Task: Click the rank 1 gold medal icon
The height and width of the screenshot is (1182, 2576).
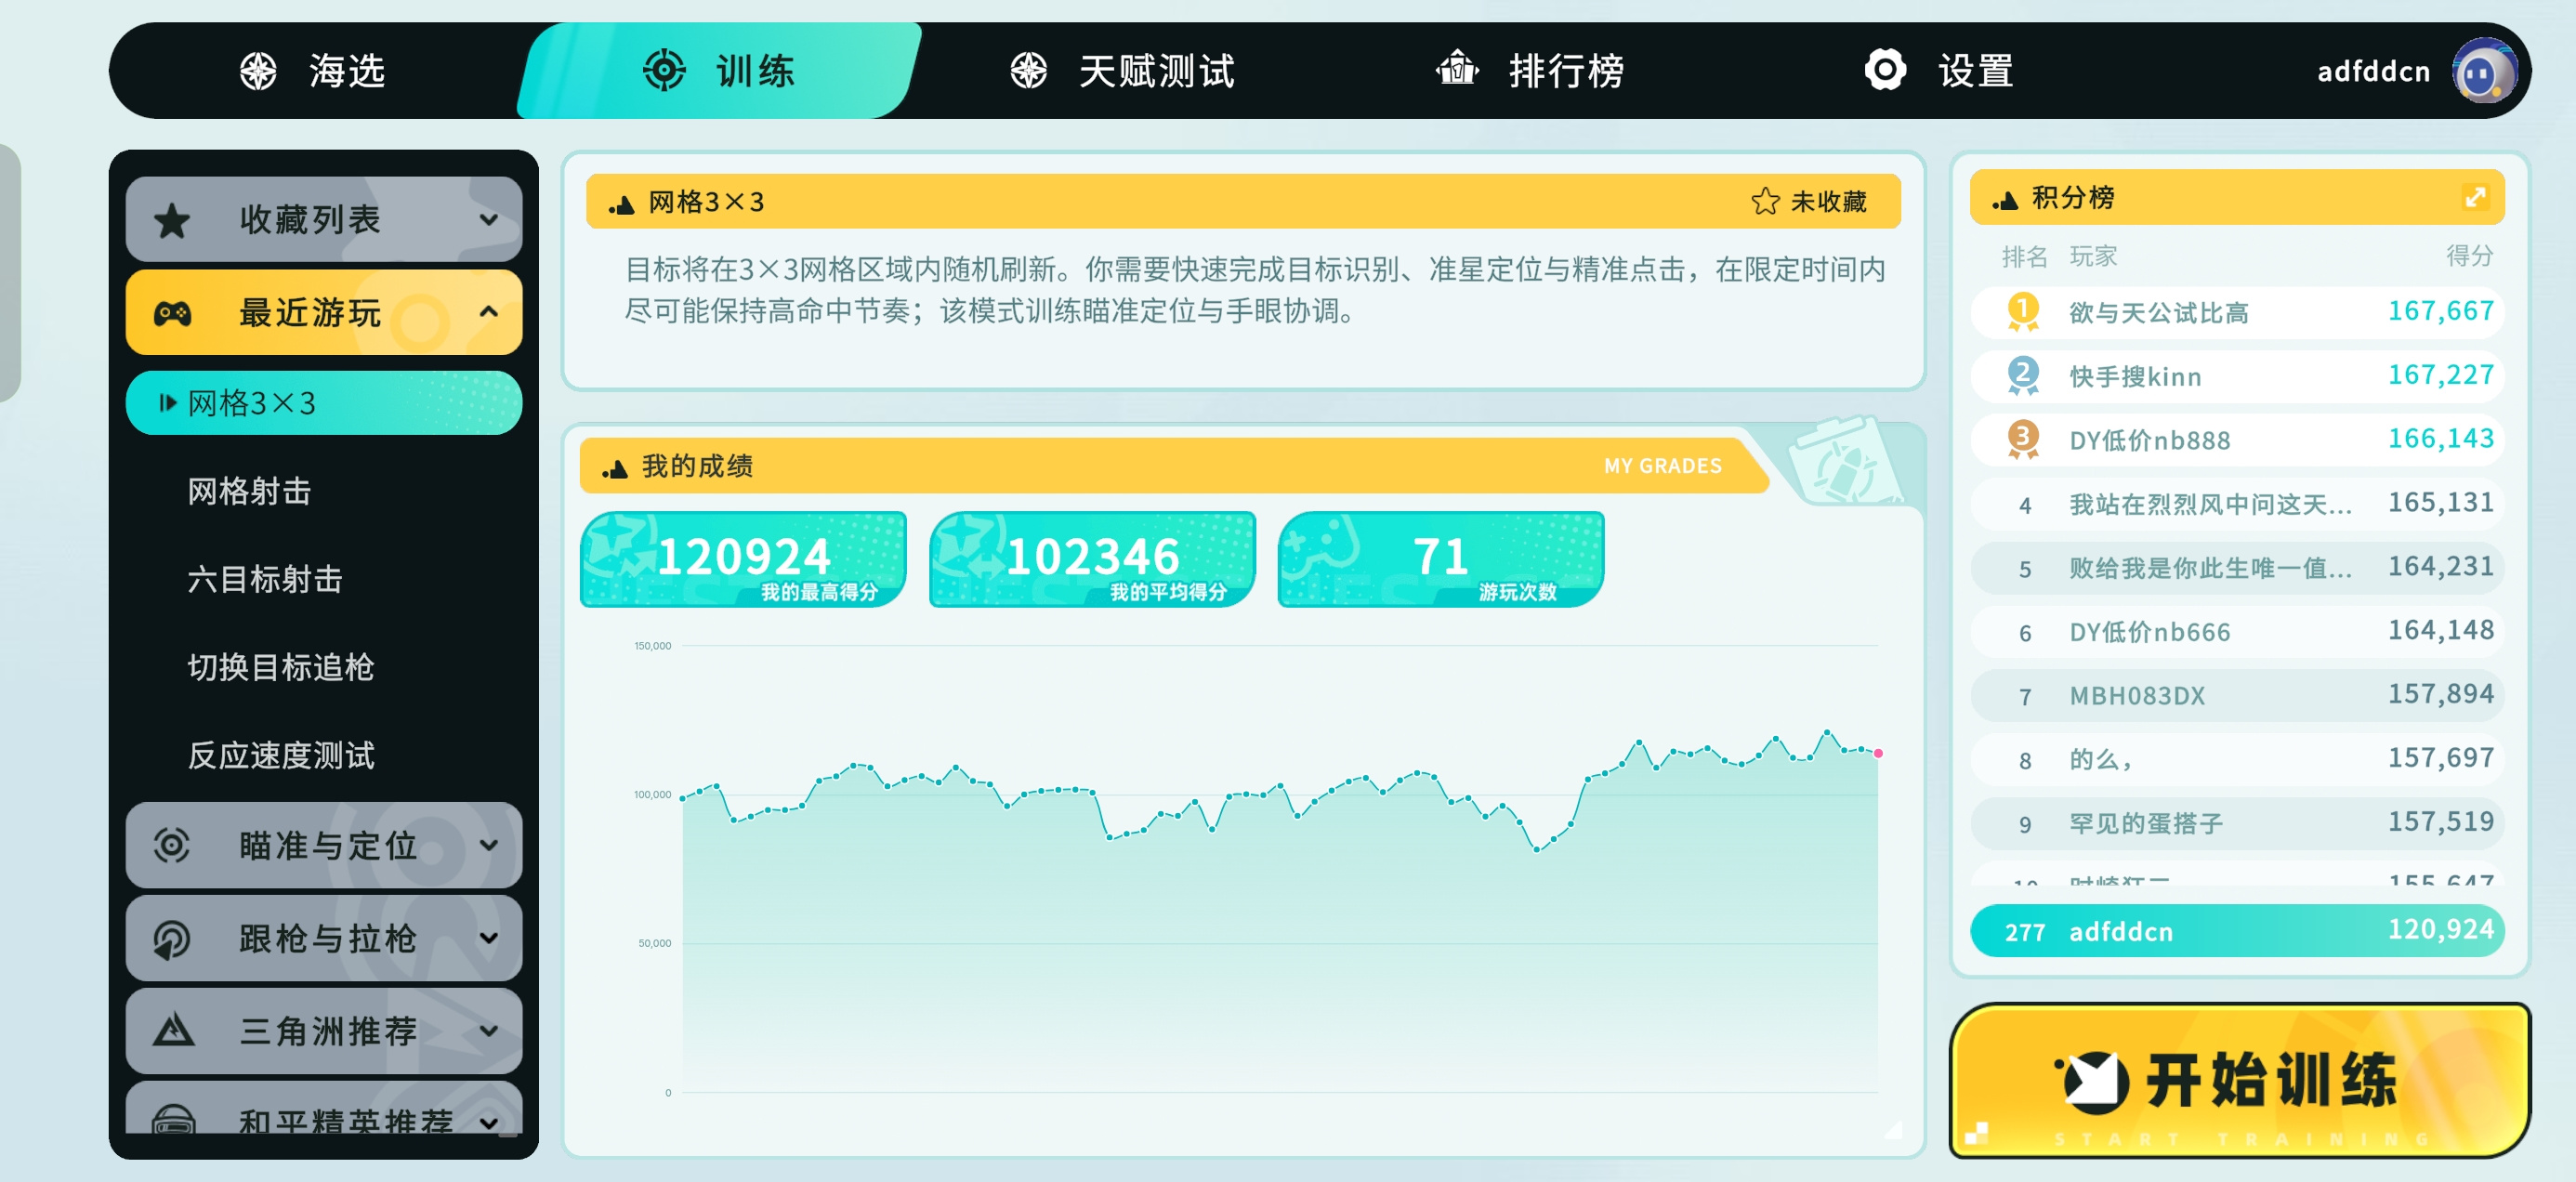Action: 2022,311
